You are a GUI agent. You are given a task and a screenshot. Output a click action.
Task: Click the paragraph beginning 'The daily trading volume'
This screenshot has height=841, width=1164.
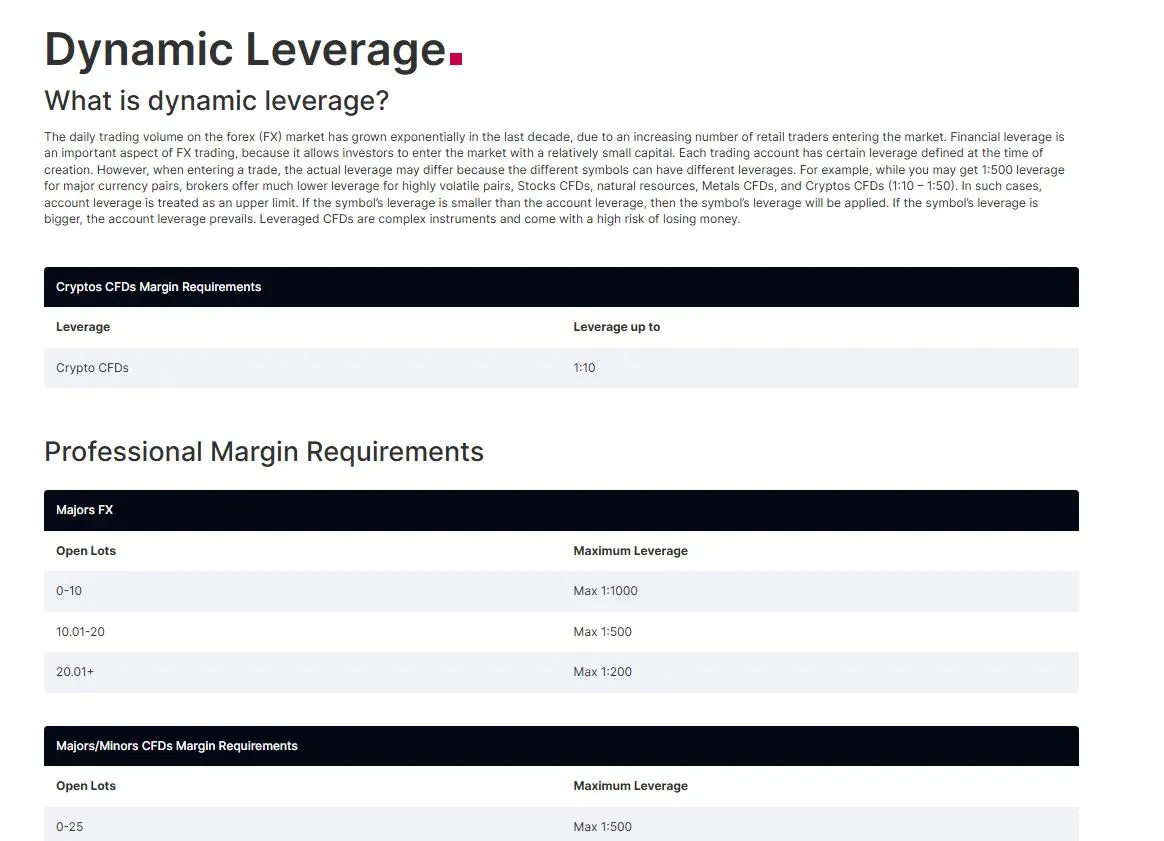(x=555, y=178)
